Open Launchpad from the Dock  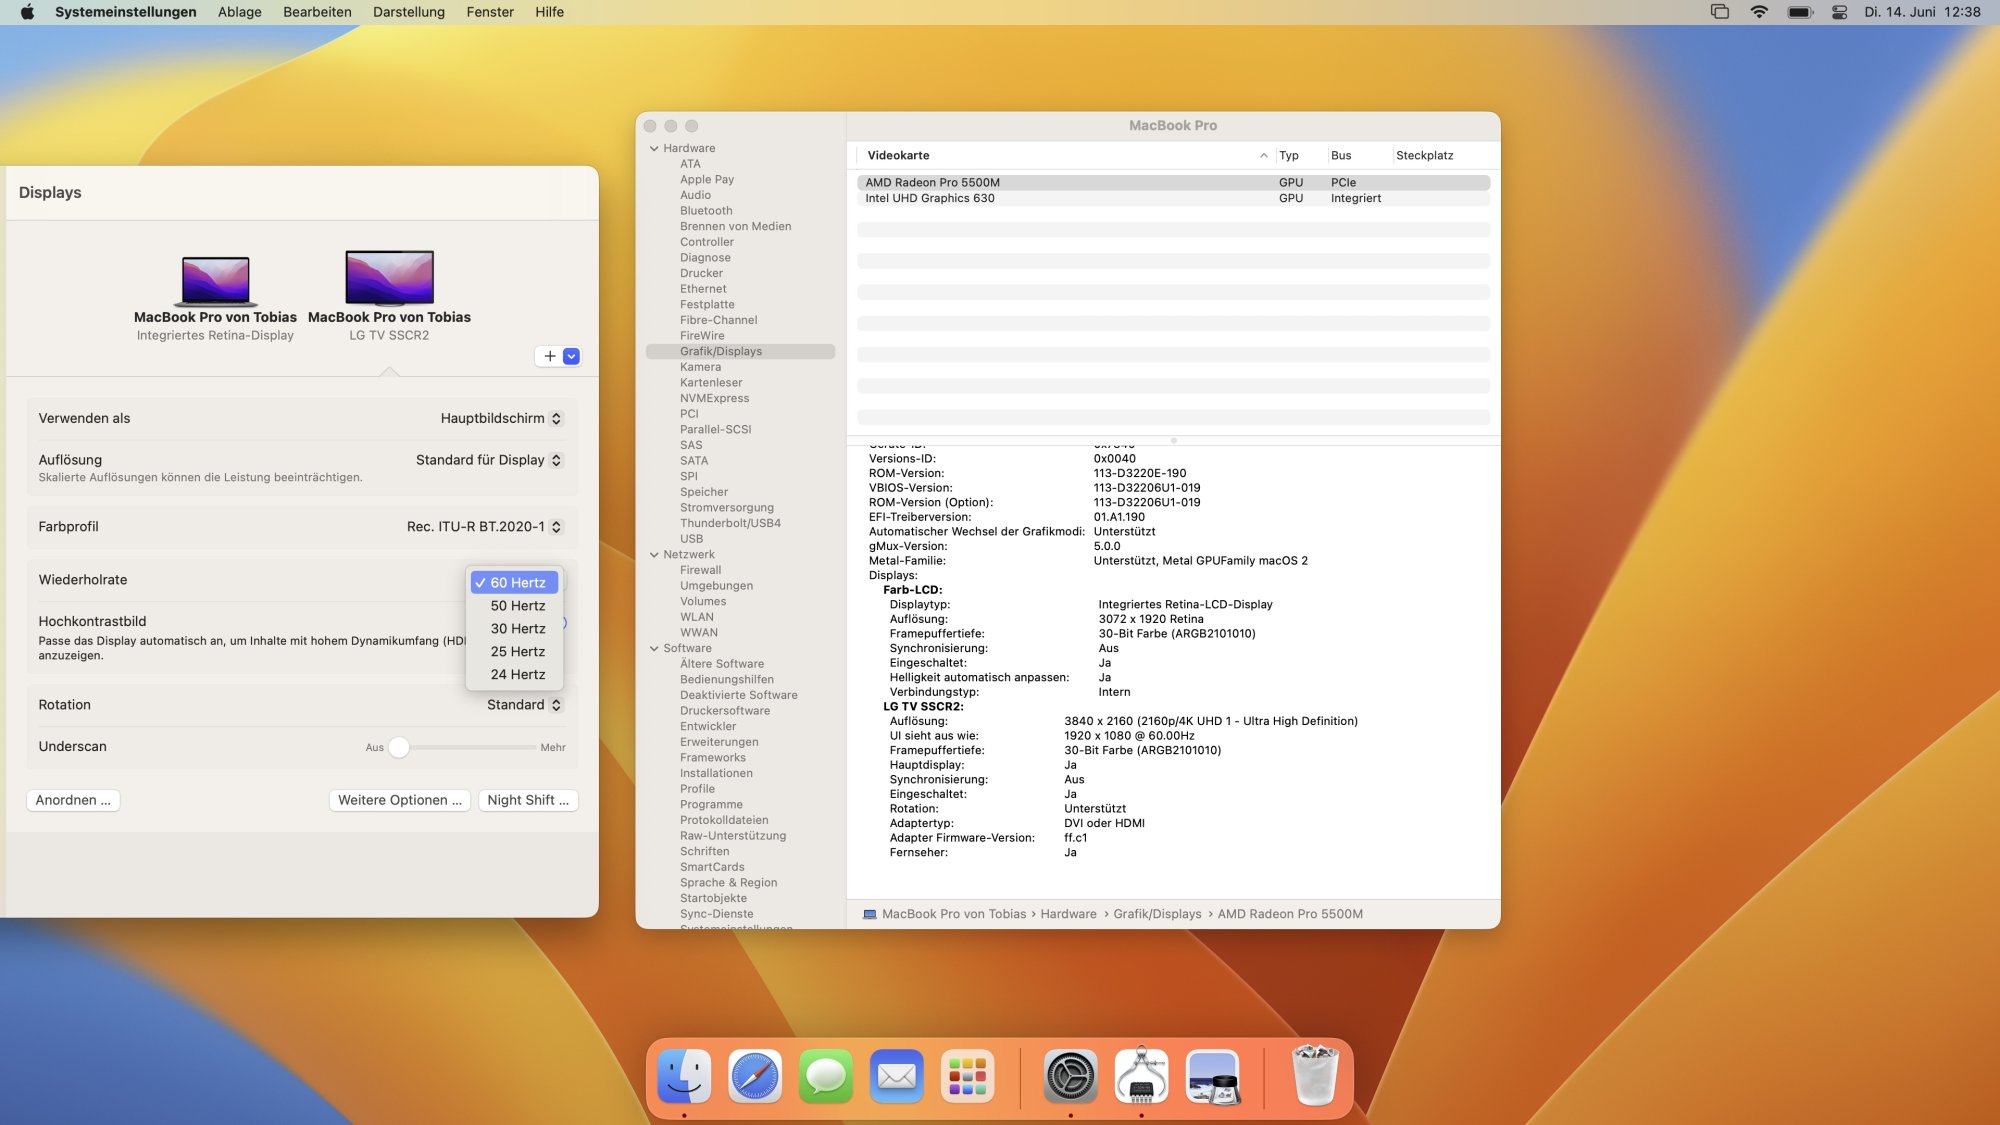[x=967, y=1076]
